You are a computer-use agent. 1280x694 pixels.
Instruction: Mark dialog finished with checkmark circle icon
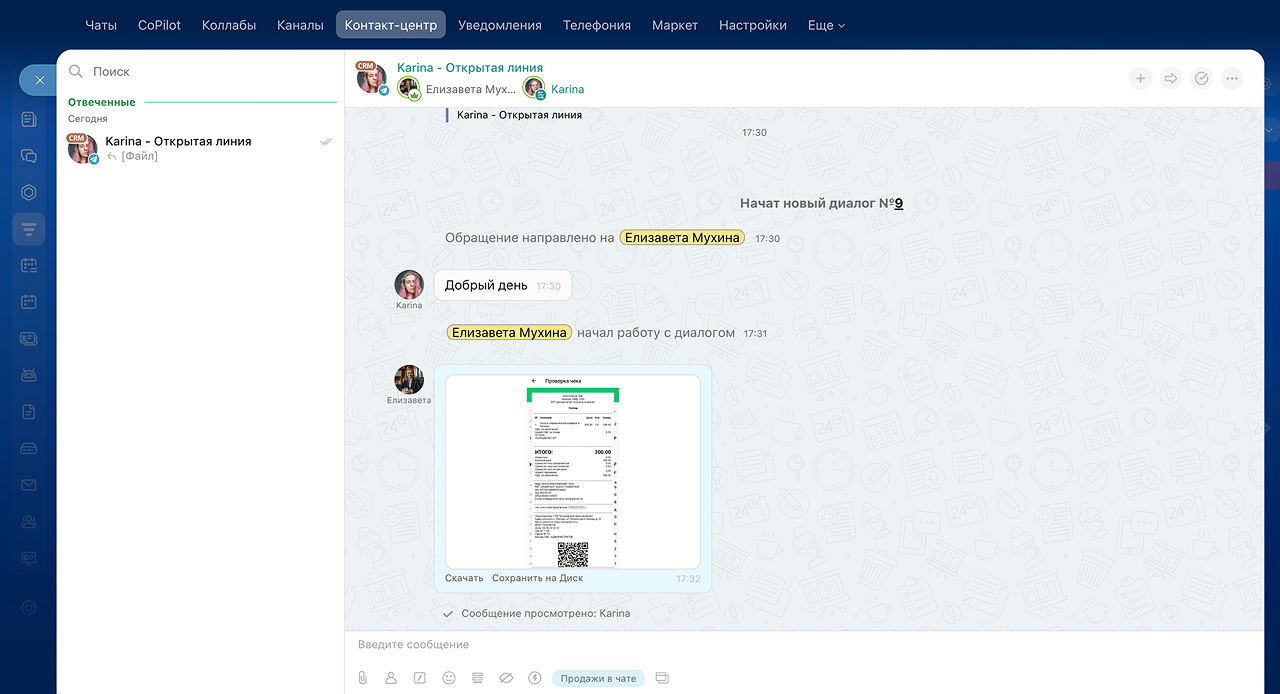pos(1202,78)
